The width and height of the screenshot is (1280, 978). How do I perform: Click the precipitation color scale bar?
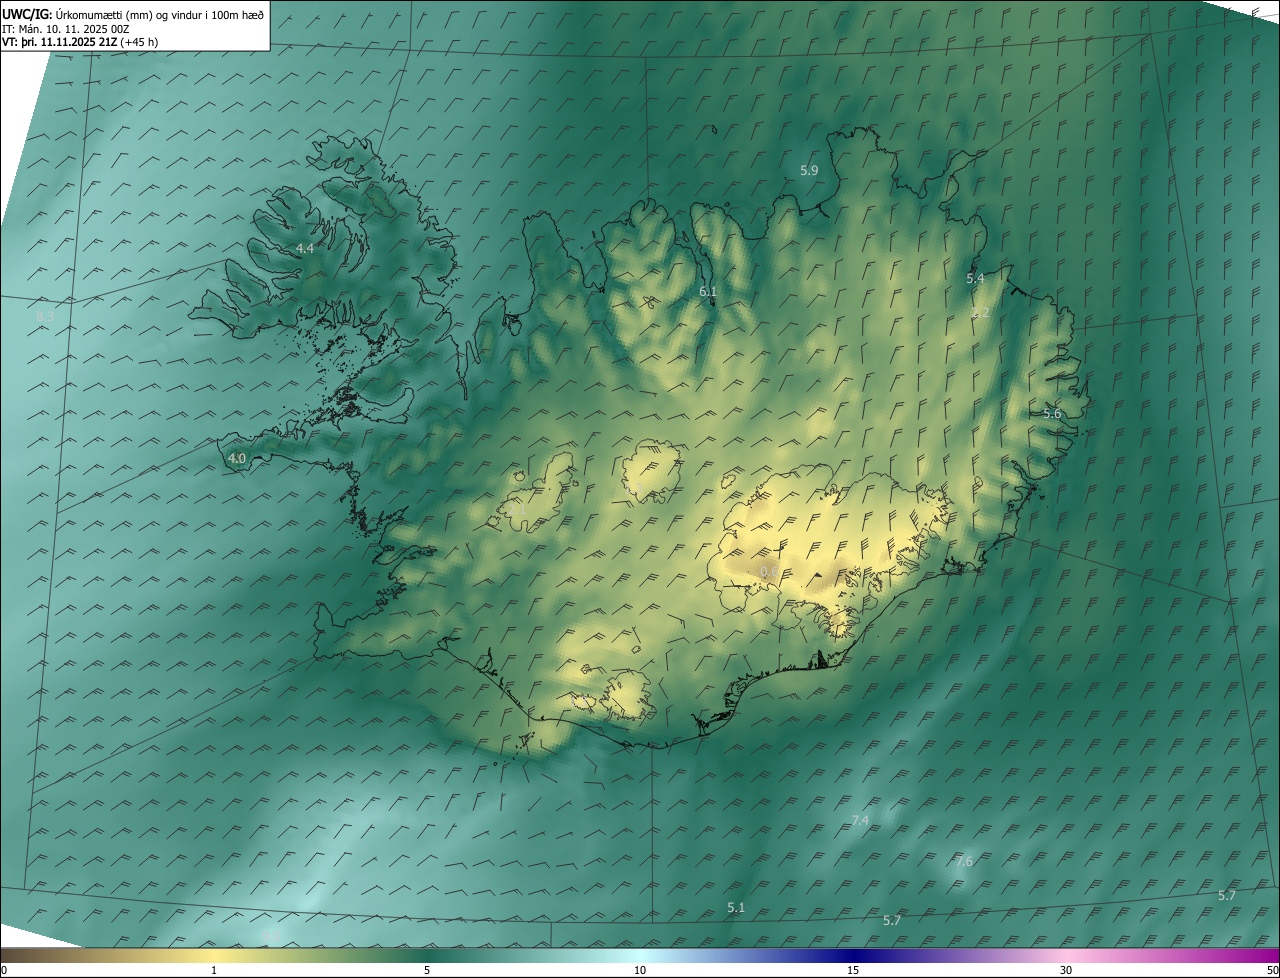tap(640, 955)
